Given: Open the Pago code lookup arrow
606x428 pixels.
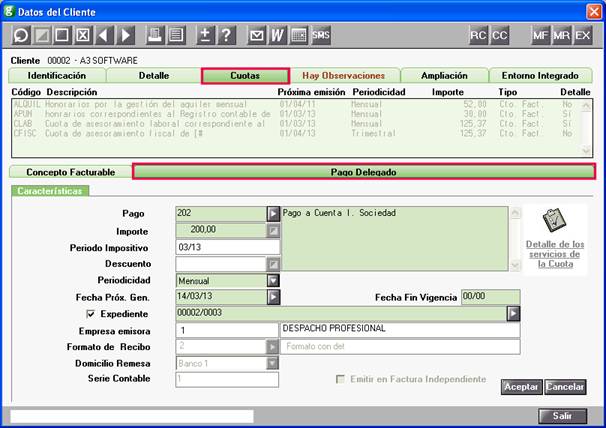Looking at the screenshot, I should [273, 213].
